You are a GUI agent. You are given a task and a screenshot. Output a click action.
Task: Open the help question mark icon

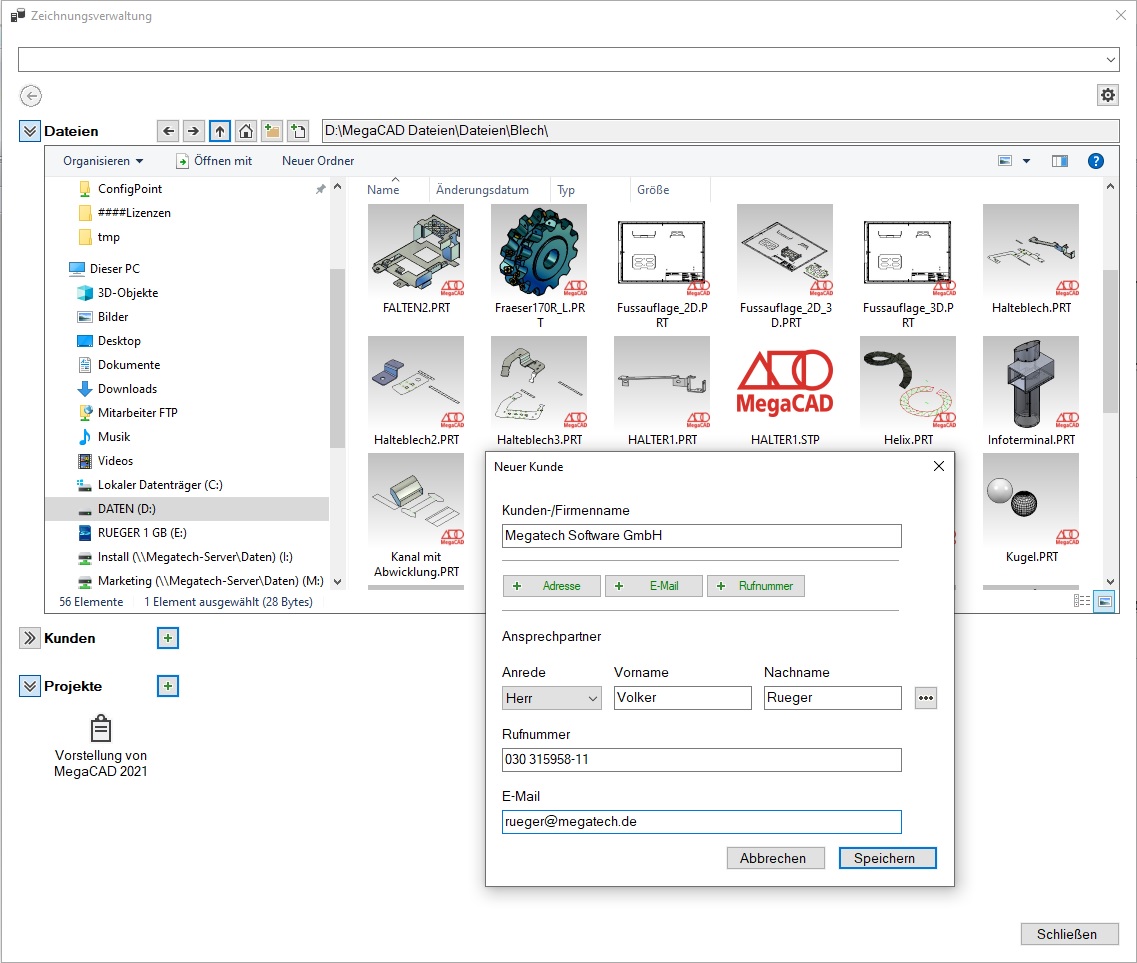click(x=1095, y=161)
